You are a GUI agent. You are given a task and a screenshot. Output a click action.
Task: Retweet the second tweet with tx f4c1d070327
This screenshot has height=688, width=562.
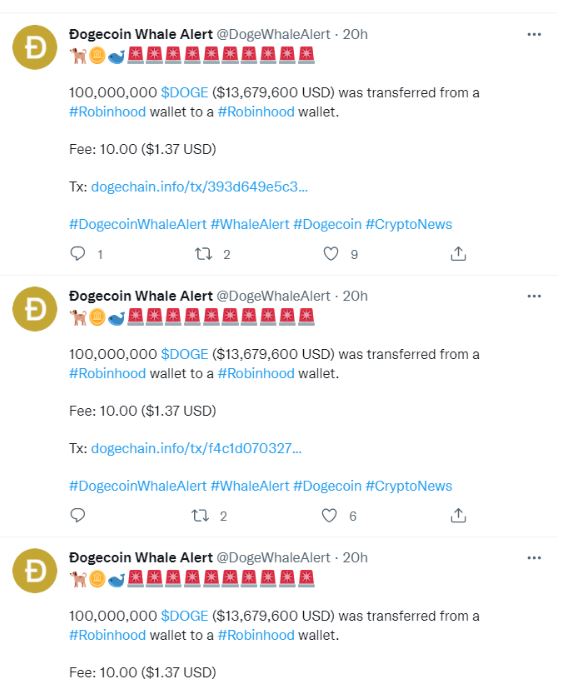point(200,515)
